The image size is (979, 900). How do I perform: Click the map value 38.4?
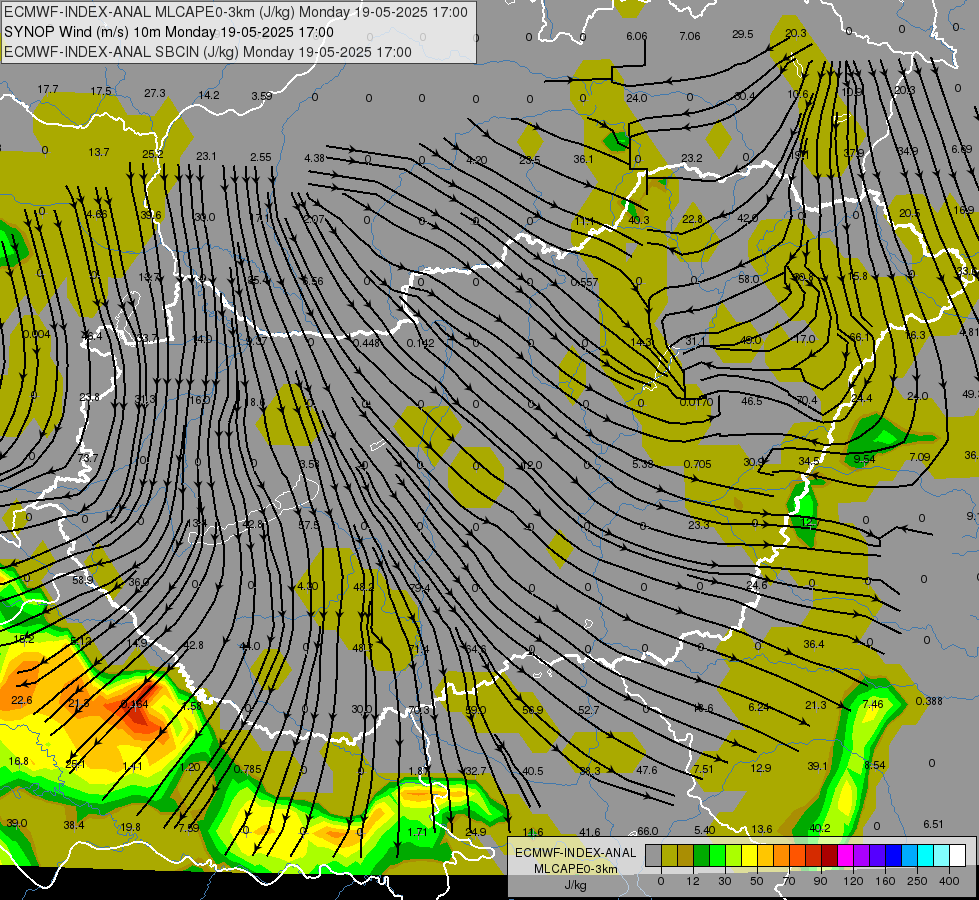coord(74,826)
